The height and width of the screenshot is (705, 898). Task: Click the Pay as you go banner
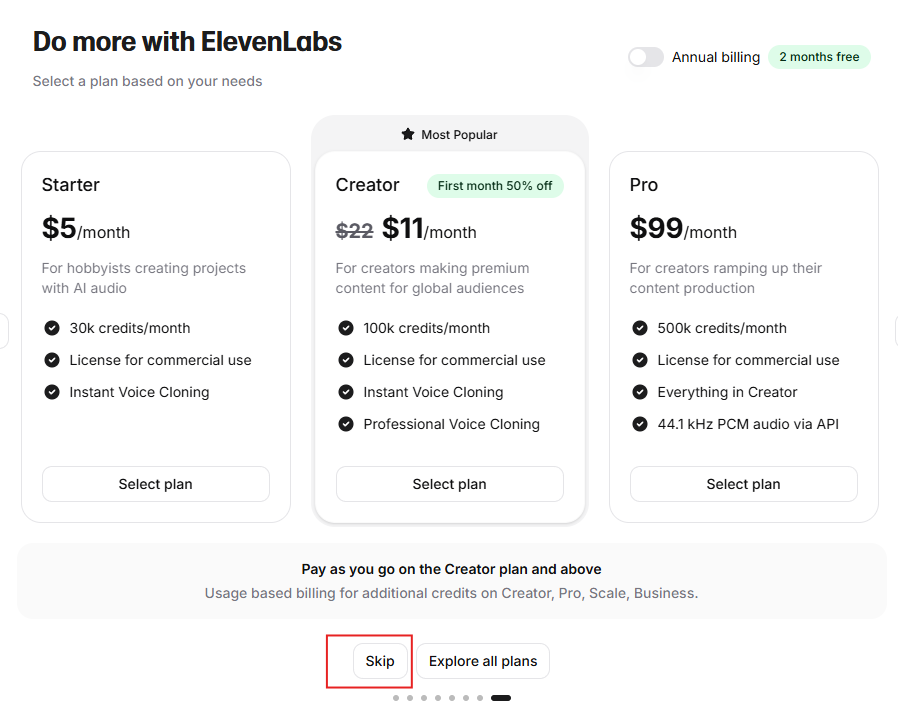[x=451, y=581]
